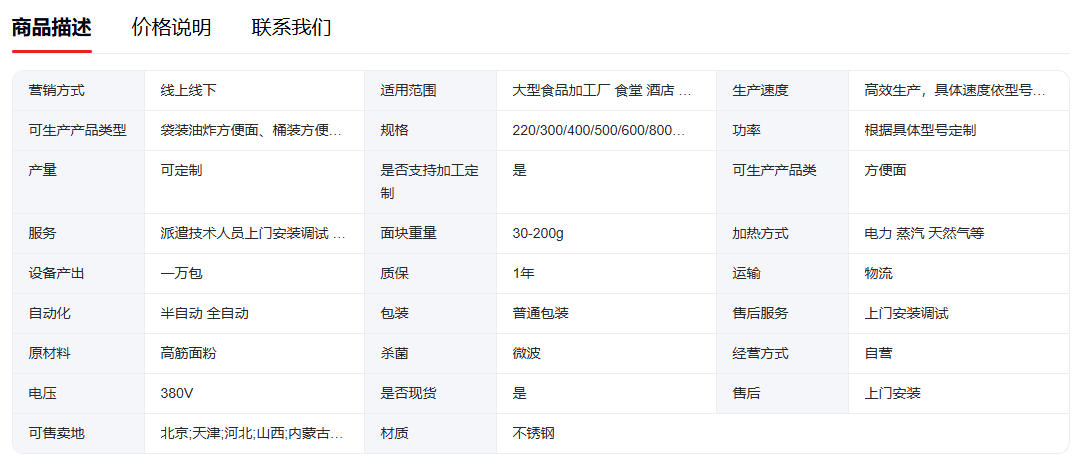Viewport: 1074px width, 458px height.
Task: Click the truncated 适用范围 value starting with 大型食品加工厂
Action: pyautogui.click(x=601, y=90)
